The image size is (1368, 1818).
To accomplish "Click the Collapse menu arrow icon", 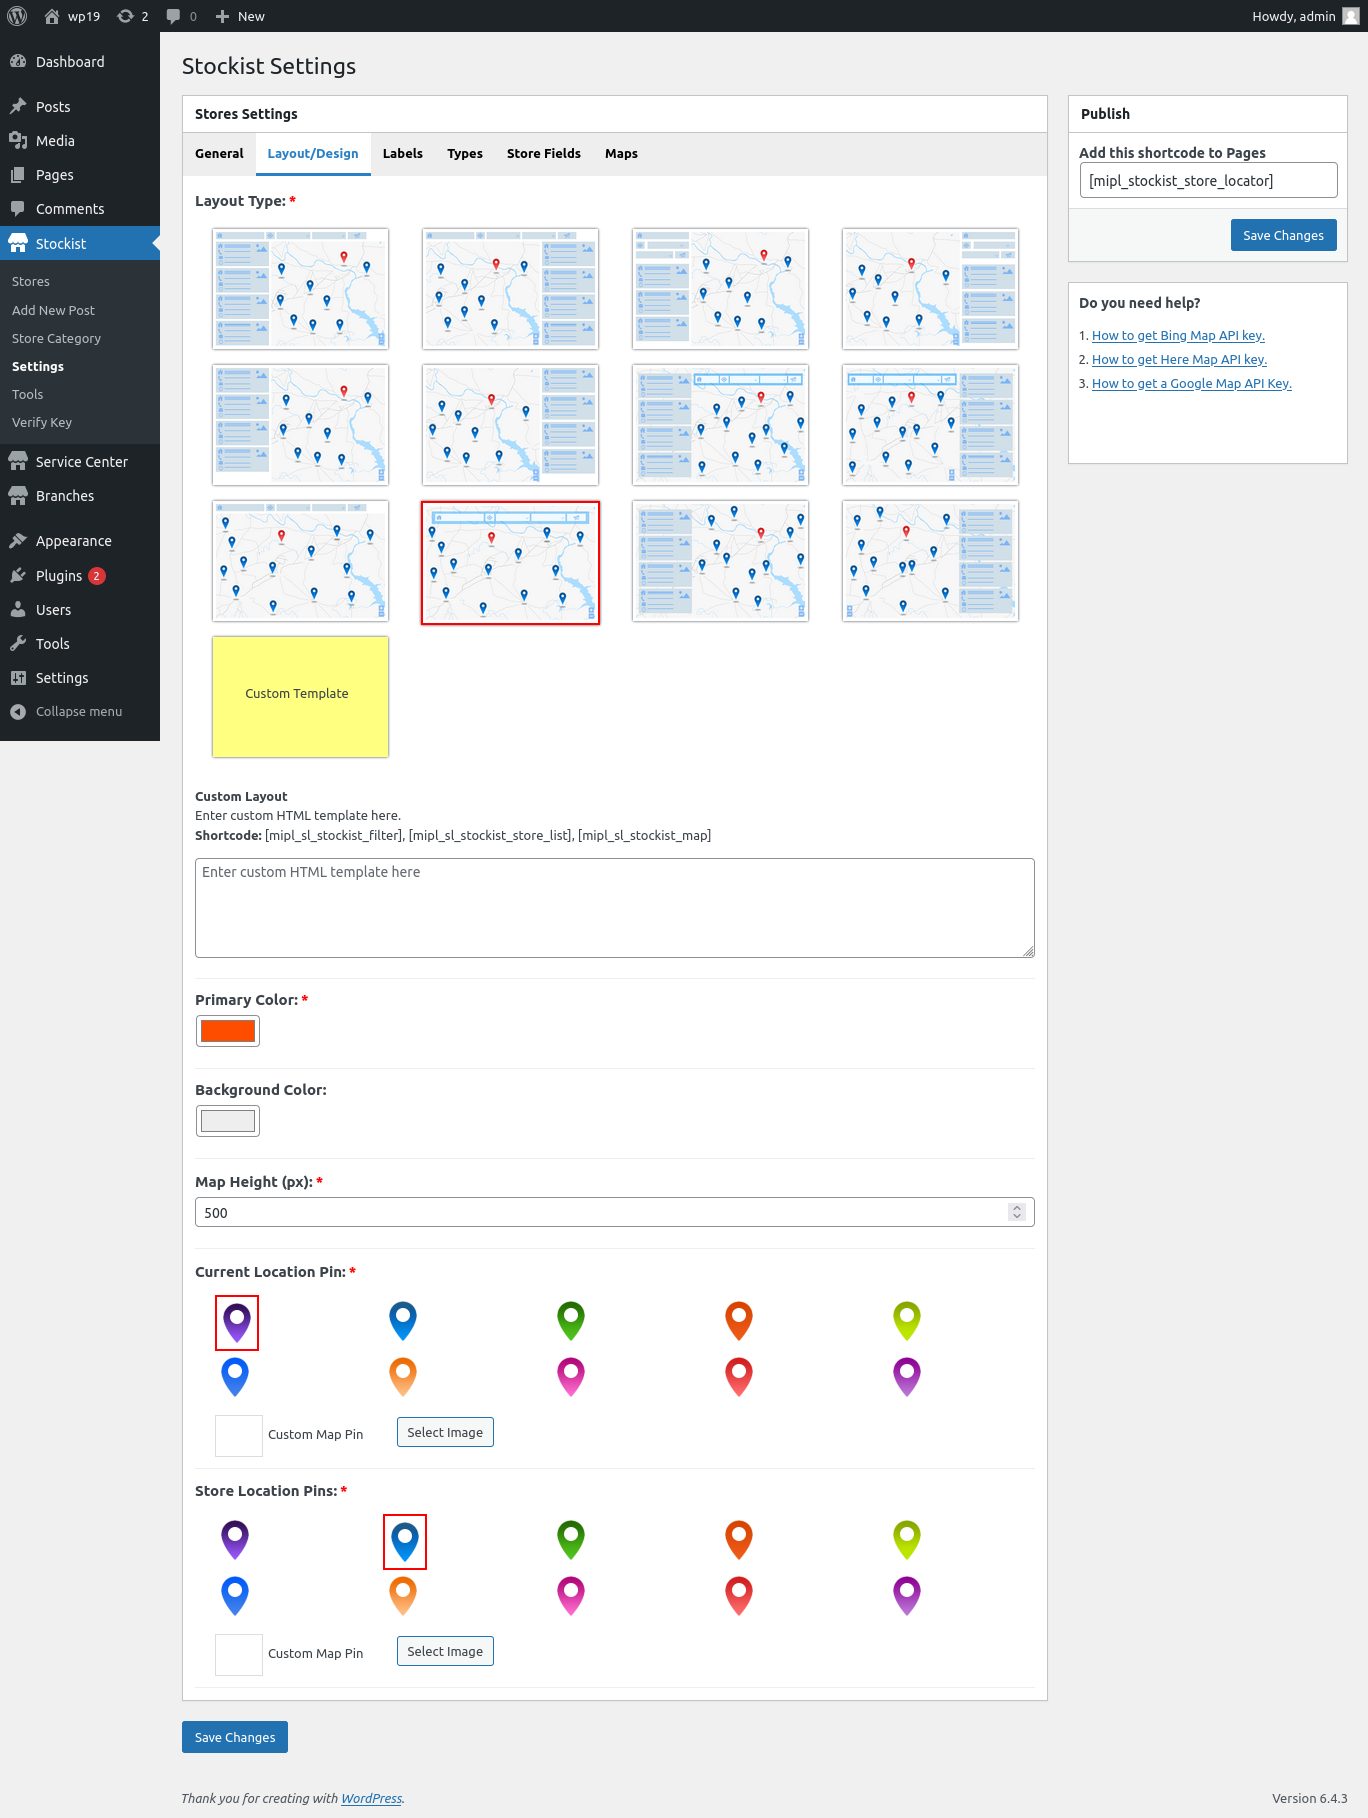I will tap(18, 712).
